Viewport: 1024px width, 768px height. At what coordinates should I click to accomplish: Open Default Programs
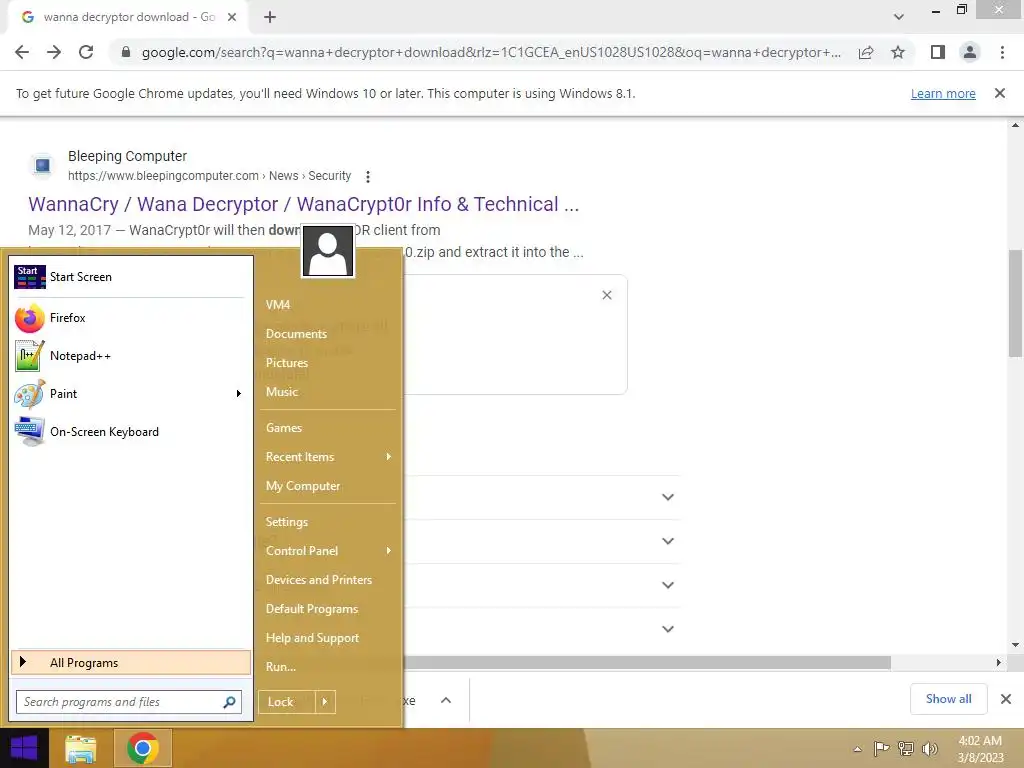[x=312, y=609]
